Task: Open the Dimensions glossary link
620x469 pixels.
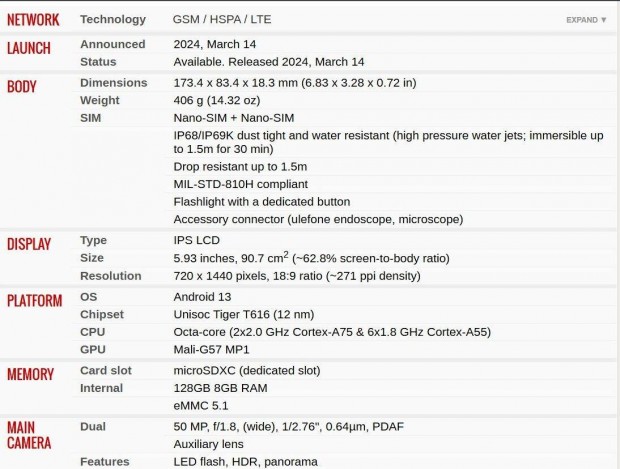Action: point(113,83)
